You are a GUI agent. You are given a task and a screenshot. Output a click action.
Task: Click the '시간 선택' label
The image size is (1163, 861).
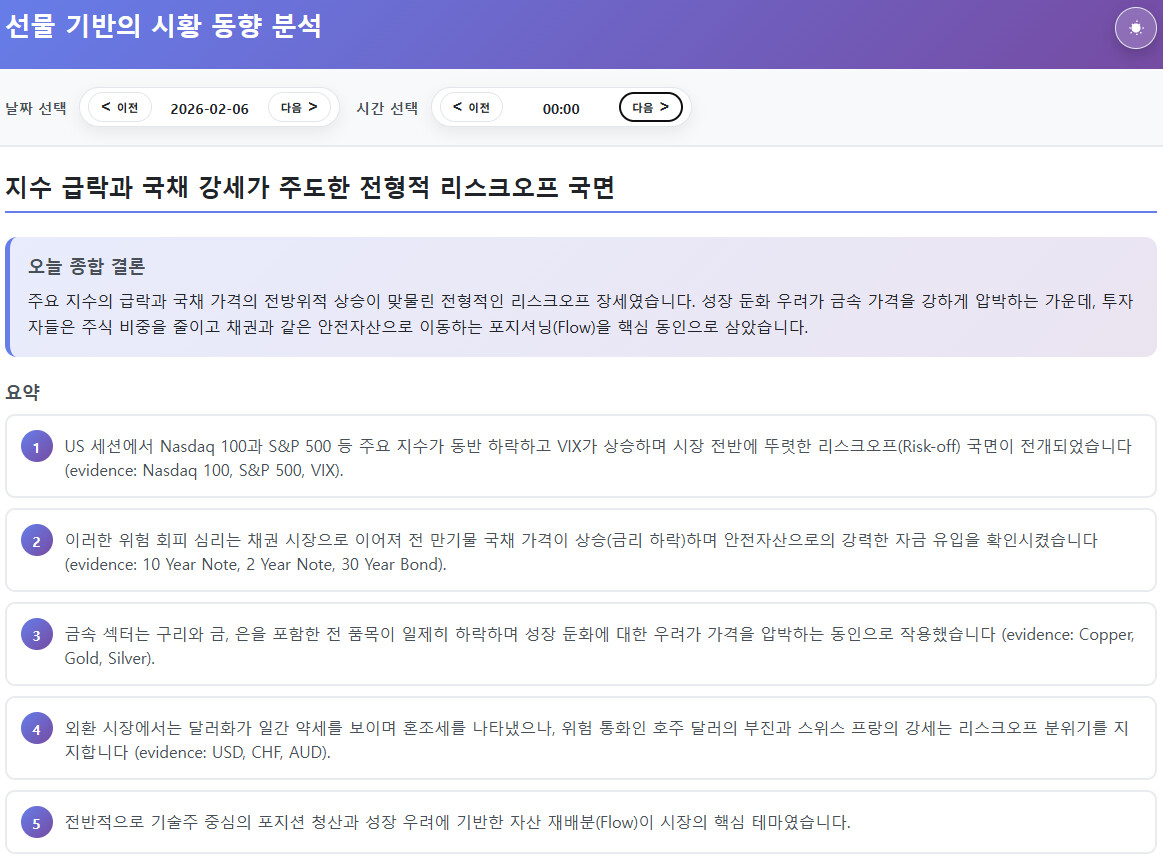click(387, 108)
